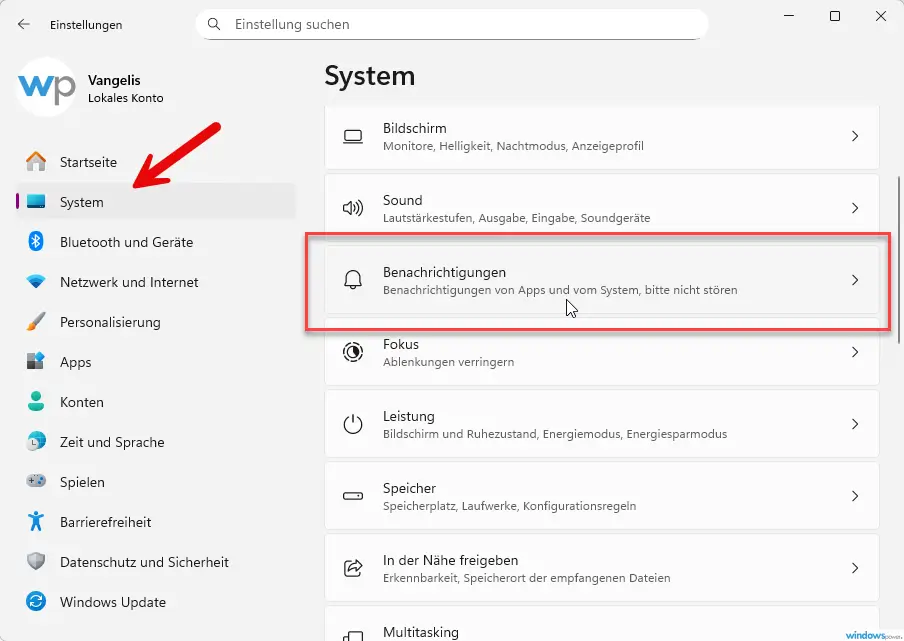Viewport: 904px width, 641px height.
Task: Select Apps in the sidebar
Action: pyautogui.click(x=75, y=362)
